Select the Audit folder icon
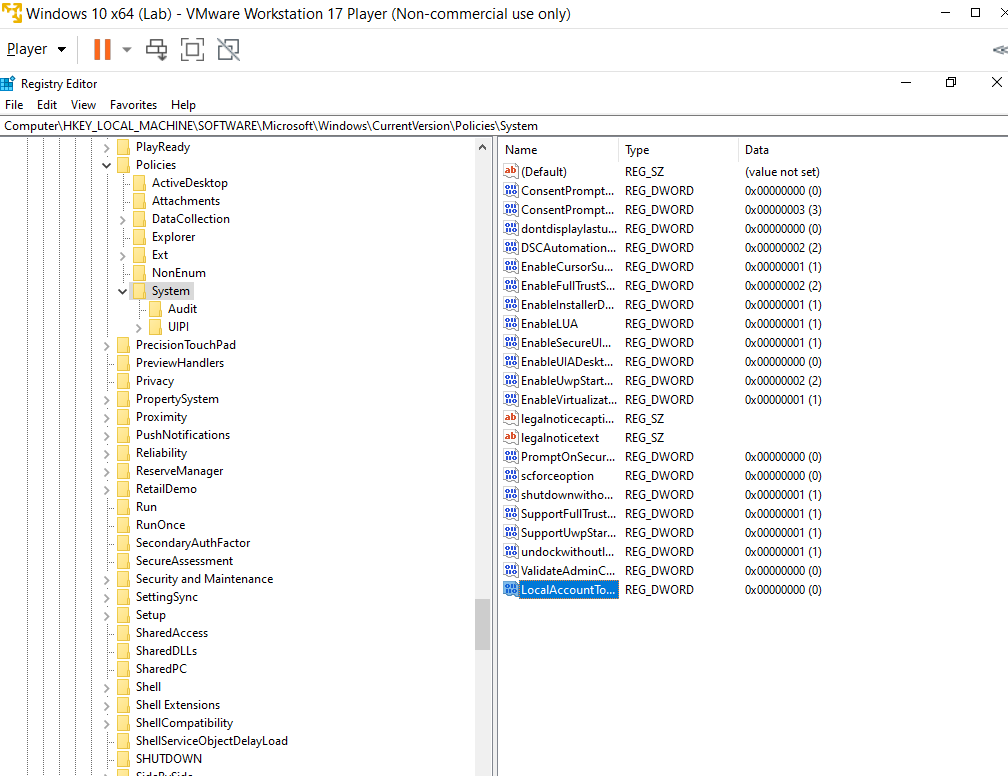The image size is (1008, 776). point(156,309)
